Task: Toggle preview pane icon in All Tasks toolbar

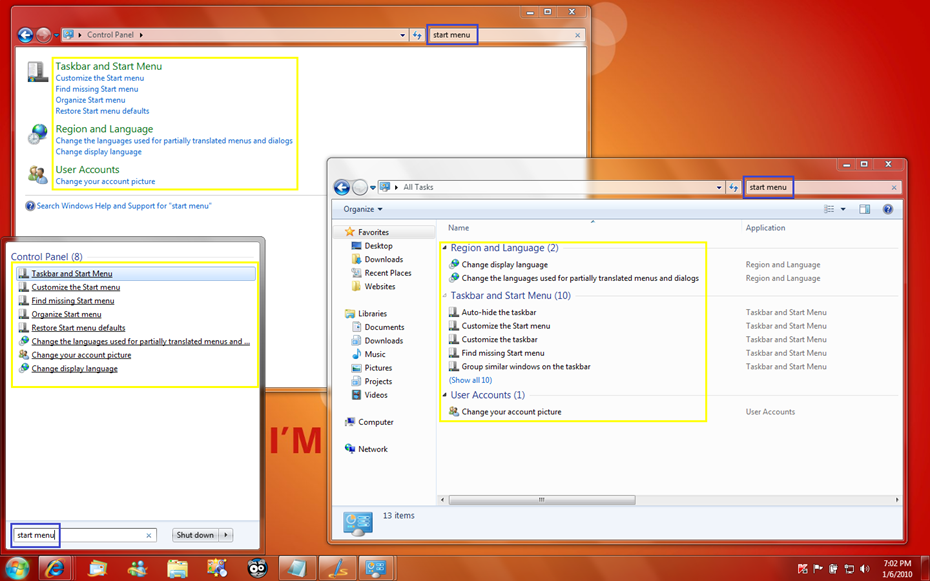Action: pyautogui.click(x=864, y=209)
